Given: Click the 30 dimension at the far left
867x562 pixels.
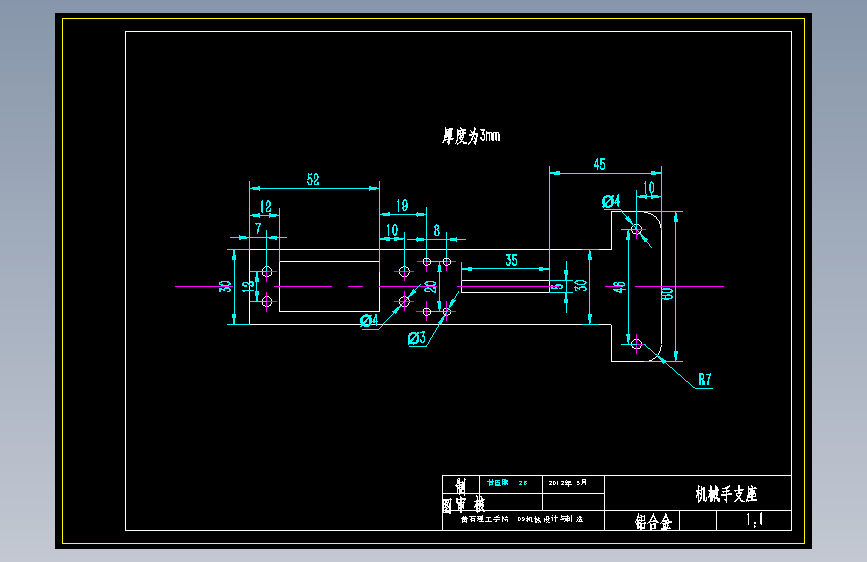Looking at the screenshot, I should tap(224, 286).
